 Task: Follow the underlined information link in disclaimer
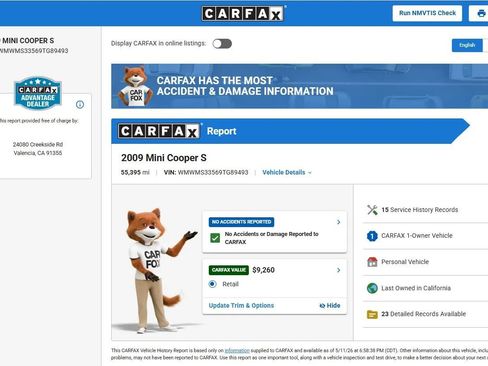(237, 351)
